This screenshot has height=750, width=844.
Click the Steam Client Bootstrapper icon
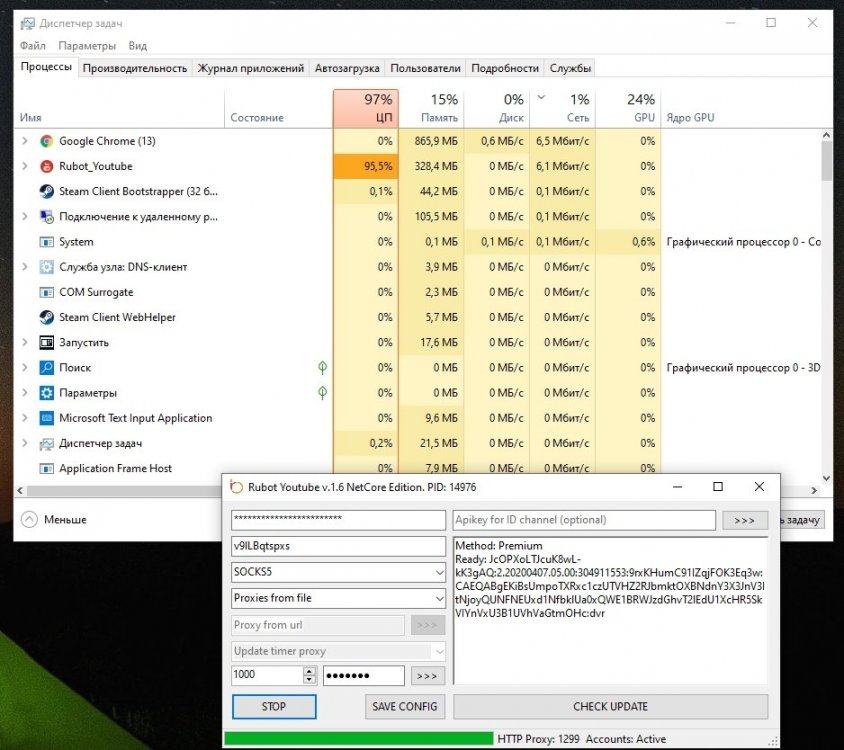pos(46,191)
